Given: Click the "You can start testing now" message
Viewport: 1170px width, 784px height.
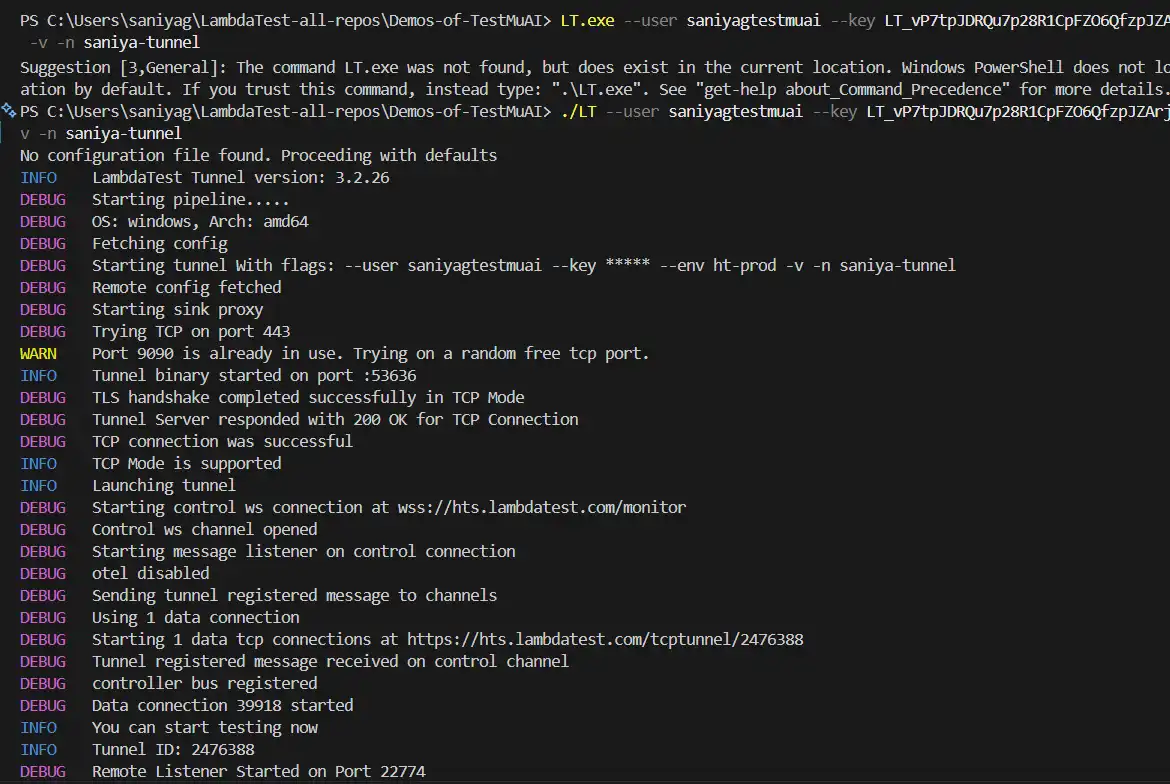Looking at the screenshot, I should [204, 727].
